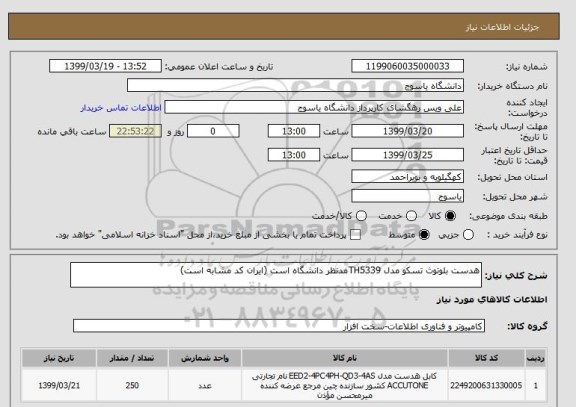Image resolution: width=576 pixels, height=407 pixels.
Task: Choose the متوسط purchase type radio
Action: [424, 235]
